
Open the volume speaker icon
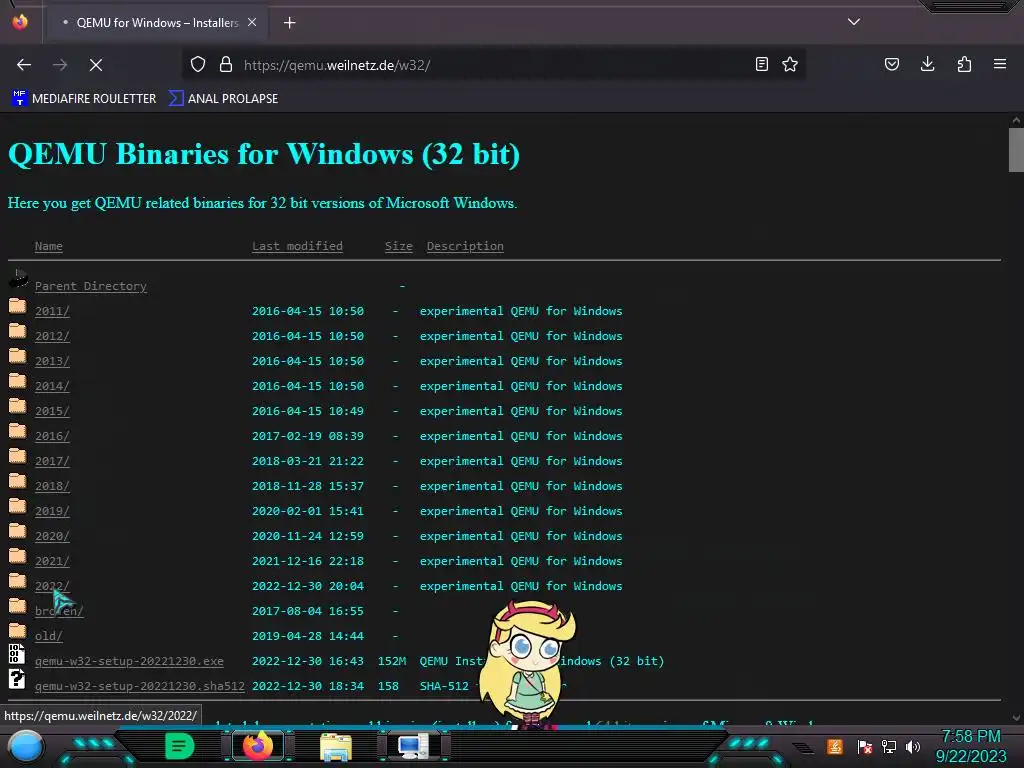click(913, 746)
